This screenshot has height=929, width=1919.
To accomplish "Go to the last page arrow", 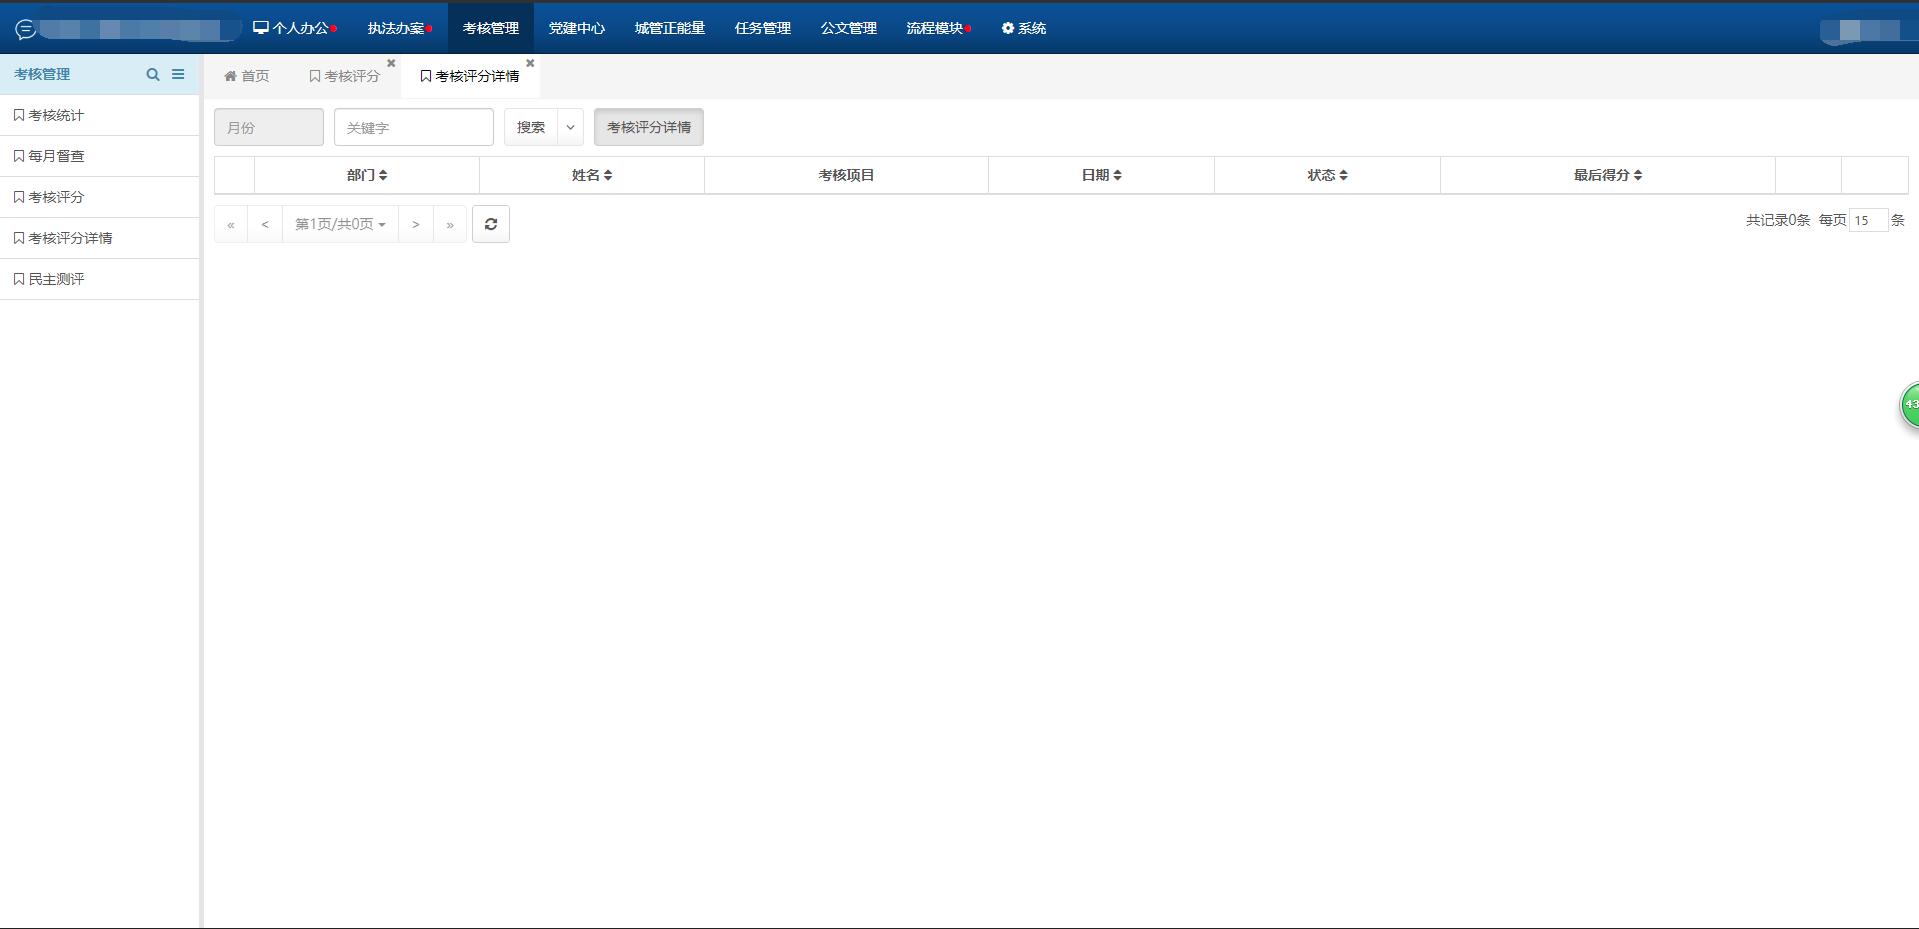I will 450,224.
